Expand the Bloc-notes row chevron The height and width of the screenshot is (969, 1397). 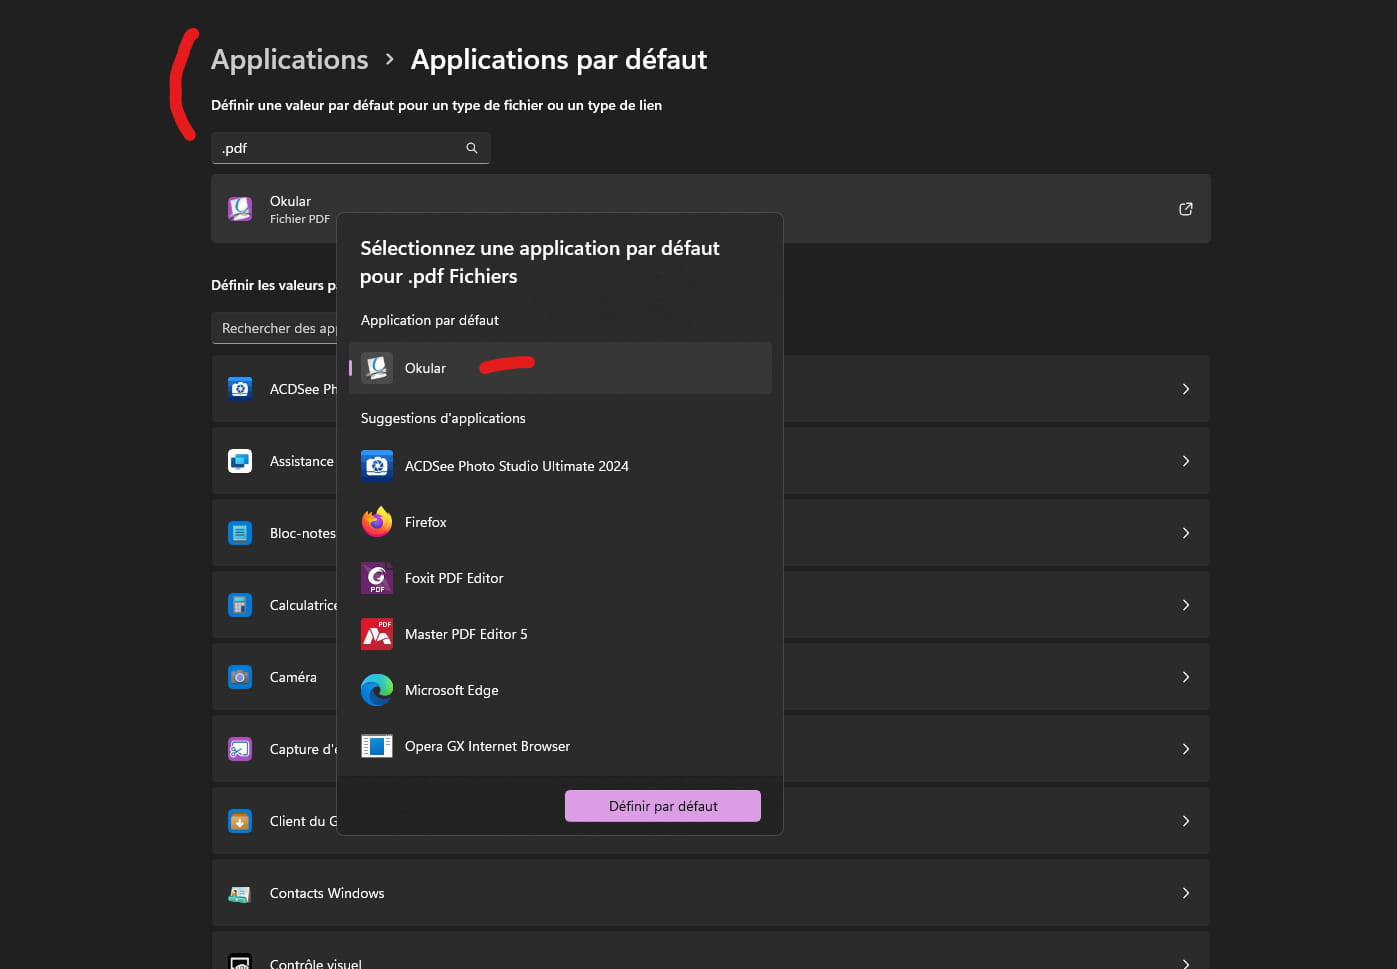[1186, 533]
